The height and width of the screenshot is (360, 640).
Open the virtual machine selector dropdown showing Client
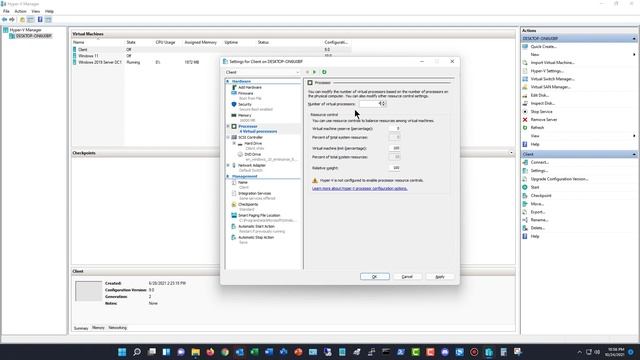tap(262, 72)
